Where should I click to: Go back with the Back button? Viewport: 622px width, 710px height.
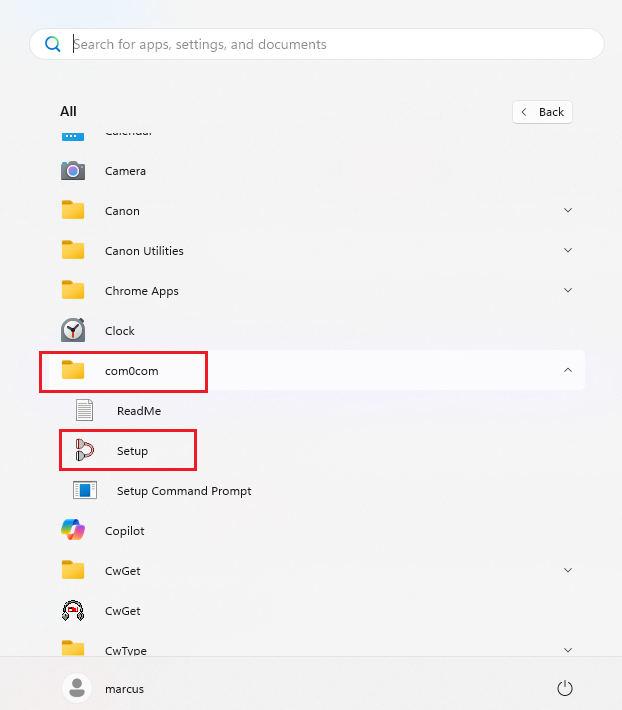coord(542,112)
